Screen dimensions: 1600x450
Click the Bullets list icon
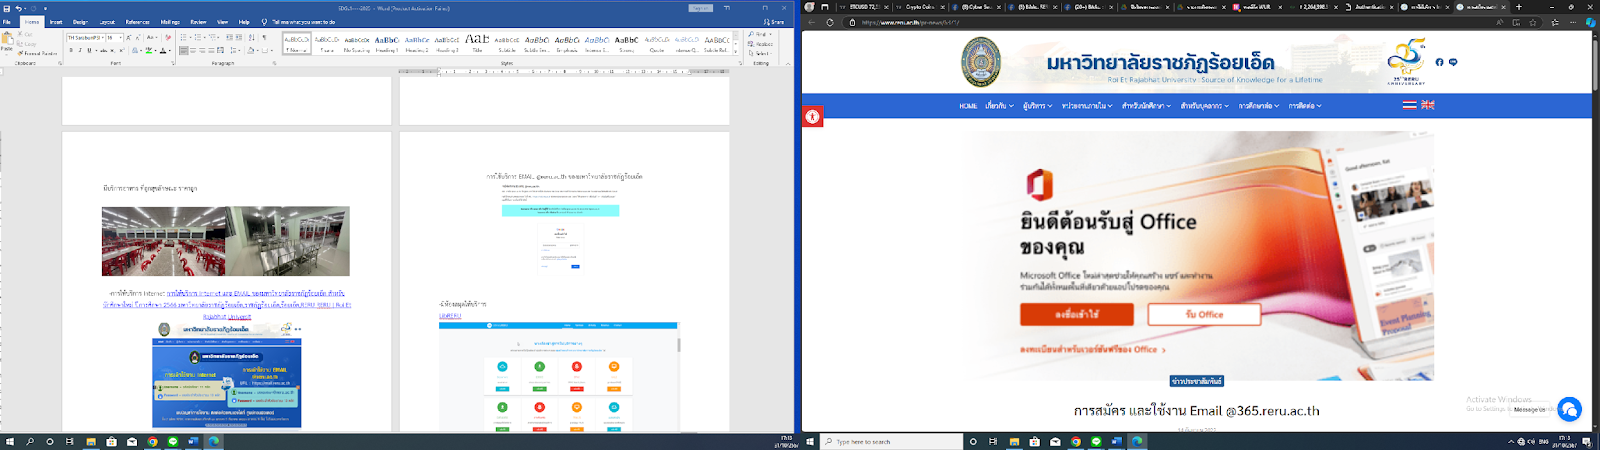[x=185, y=38]
